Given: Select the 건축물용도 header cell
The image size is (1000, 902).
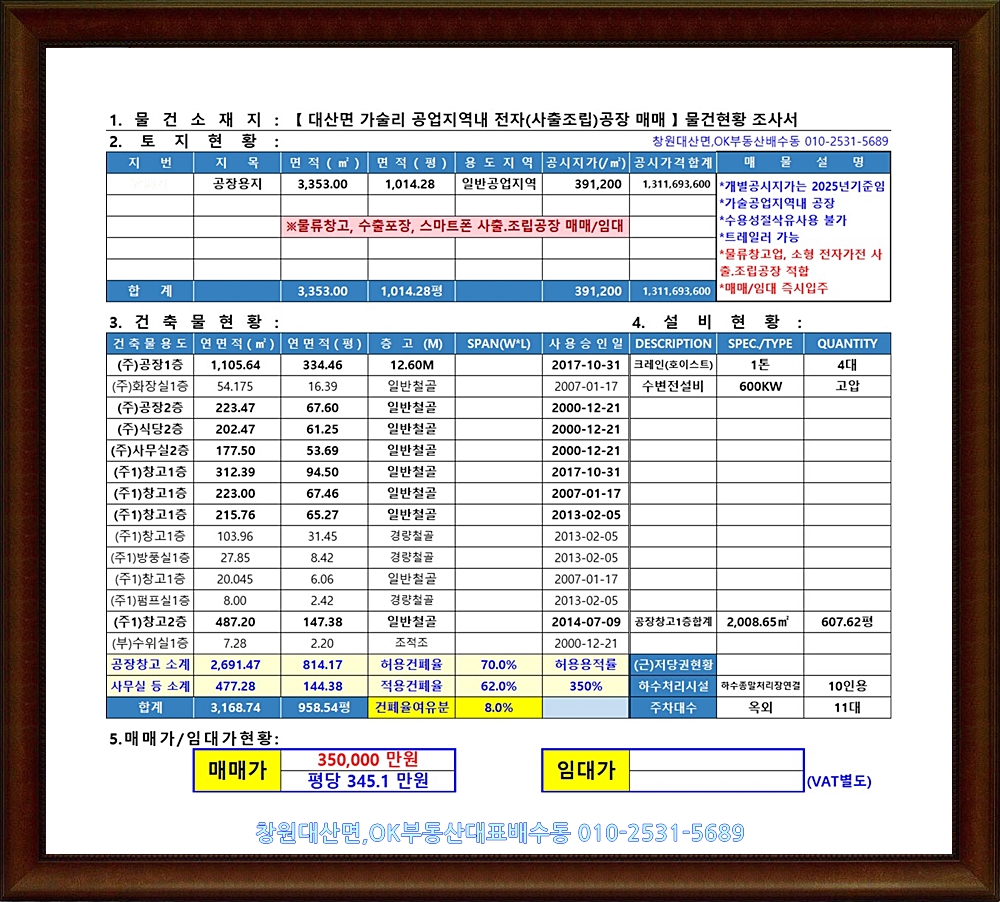Looking at the screenshot, I should tap(149, 343).
